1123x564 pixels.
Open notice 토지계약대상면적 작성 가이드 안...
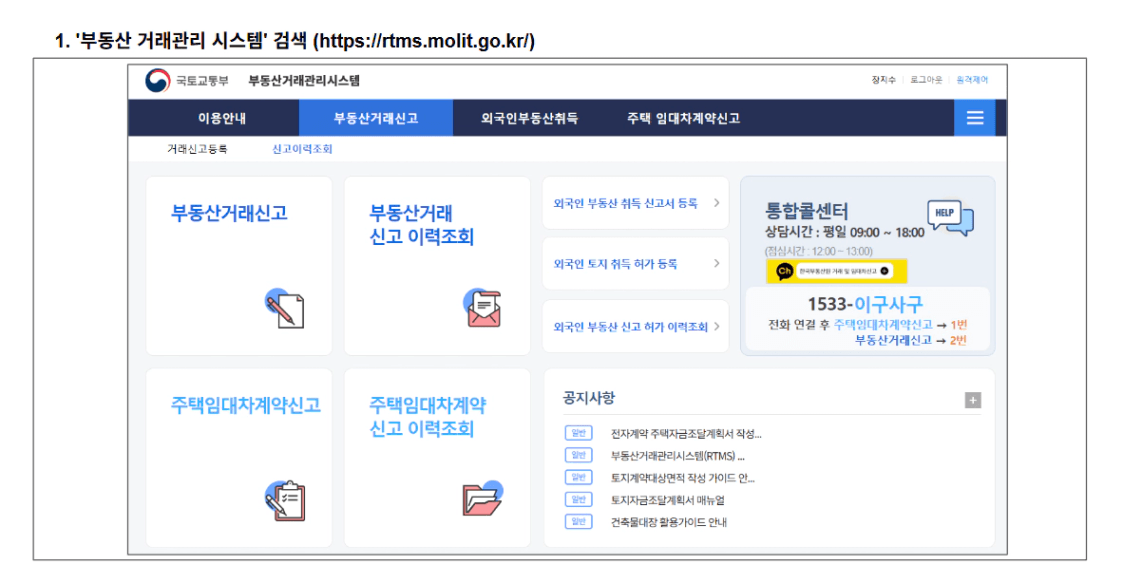pyautogui.click(x=683, y=478)
